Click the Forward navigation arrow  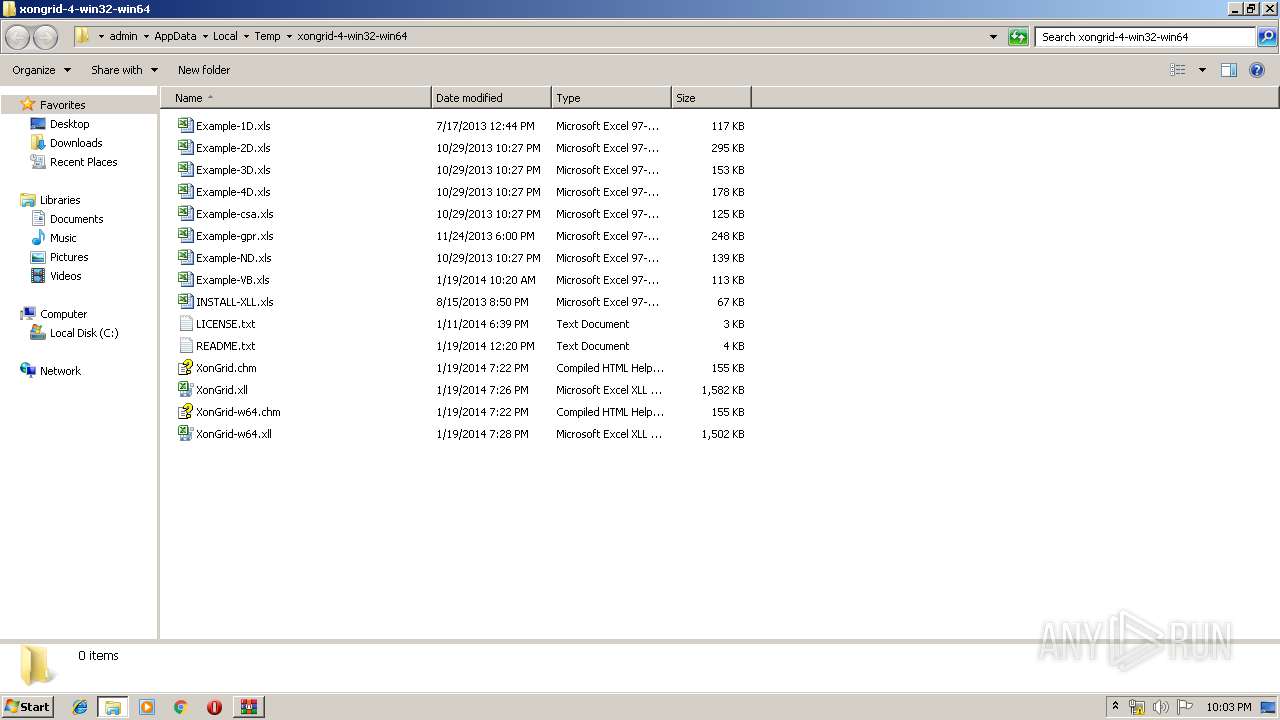coord(46,37)
